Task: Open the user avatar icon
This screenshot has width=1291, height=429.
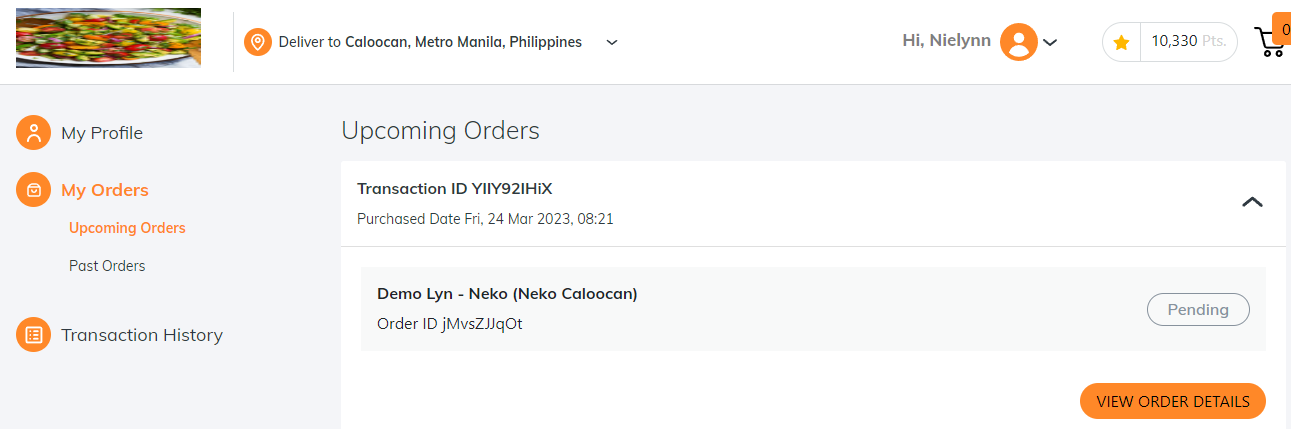Action: pos(1019,42)
